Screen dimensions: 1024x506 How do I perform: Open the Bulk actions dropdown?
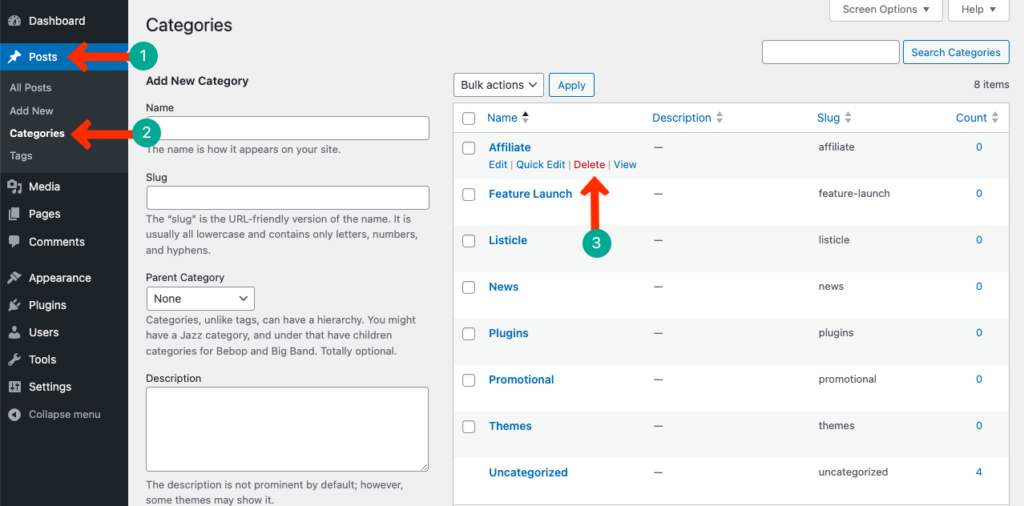(x=498, y=85)
